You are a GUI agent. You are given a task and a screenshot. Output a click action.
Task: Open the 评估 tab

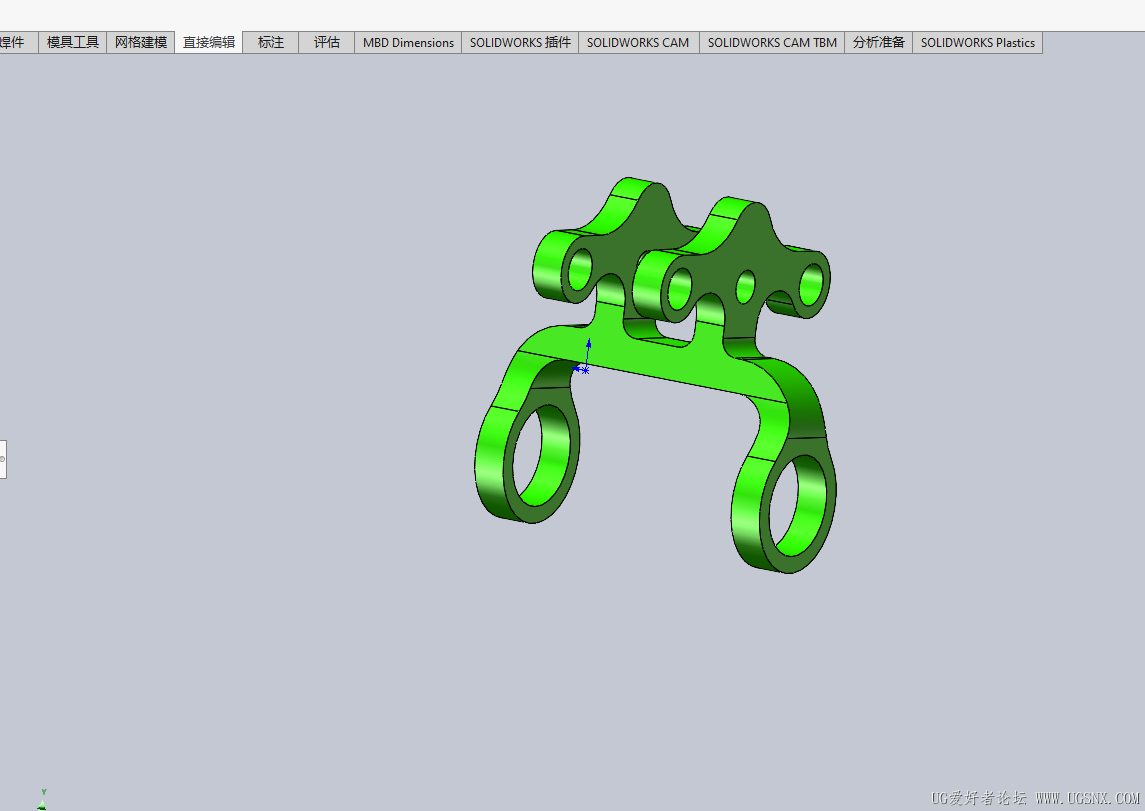pos(326,42)
